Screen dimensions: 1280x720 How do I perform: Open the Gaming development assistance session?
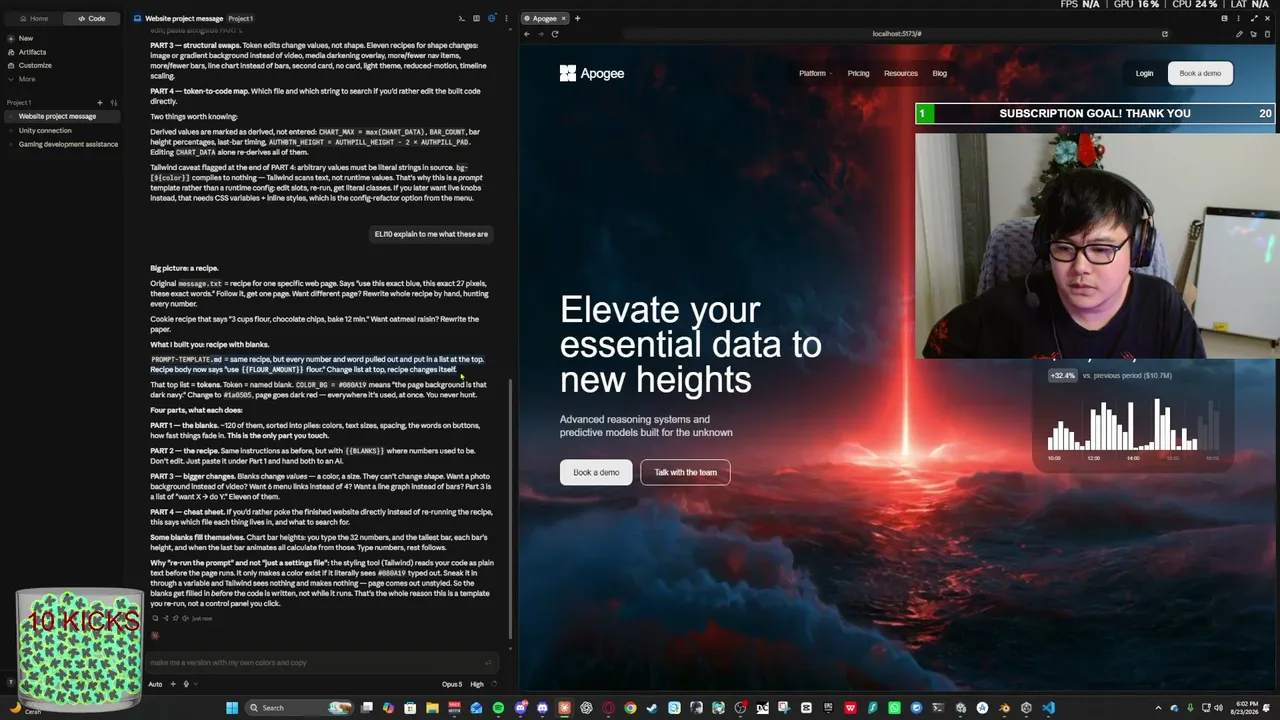click(x=63, y=144)
